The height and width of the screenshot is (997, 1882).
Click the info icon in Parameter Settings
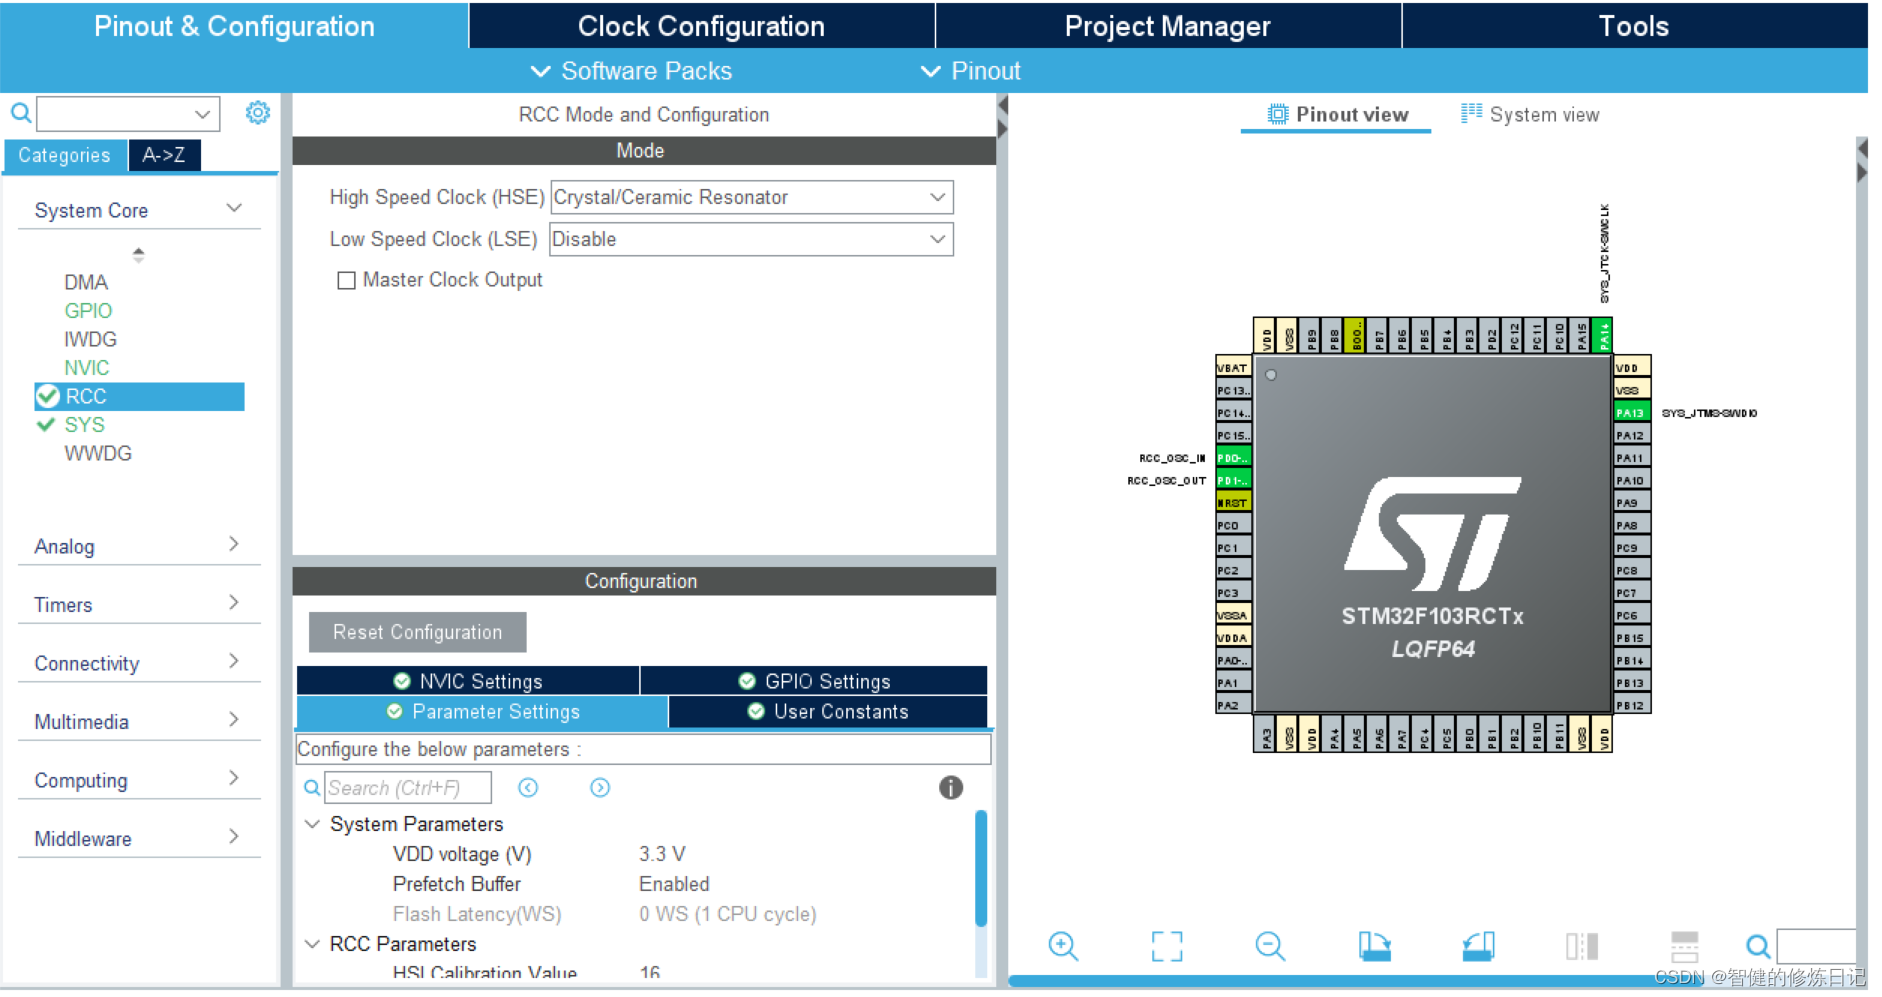(x=950, y=788)
